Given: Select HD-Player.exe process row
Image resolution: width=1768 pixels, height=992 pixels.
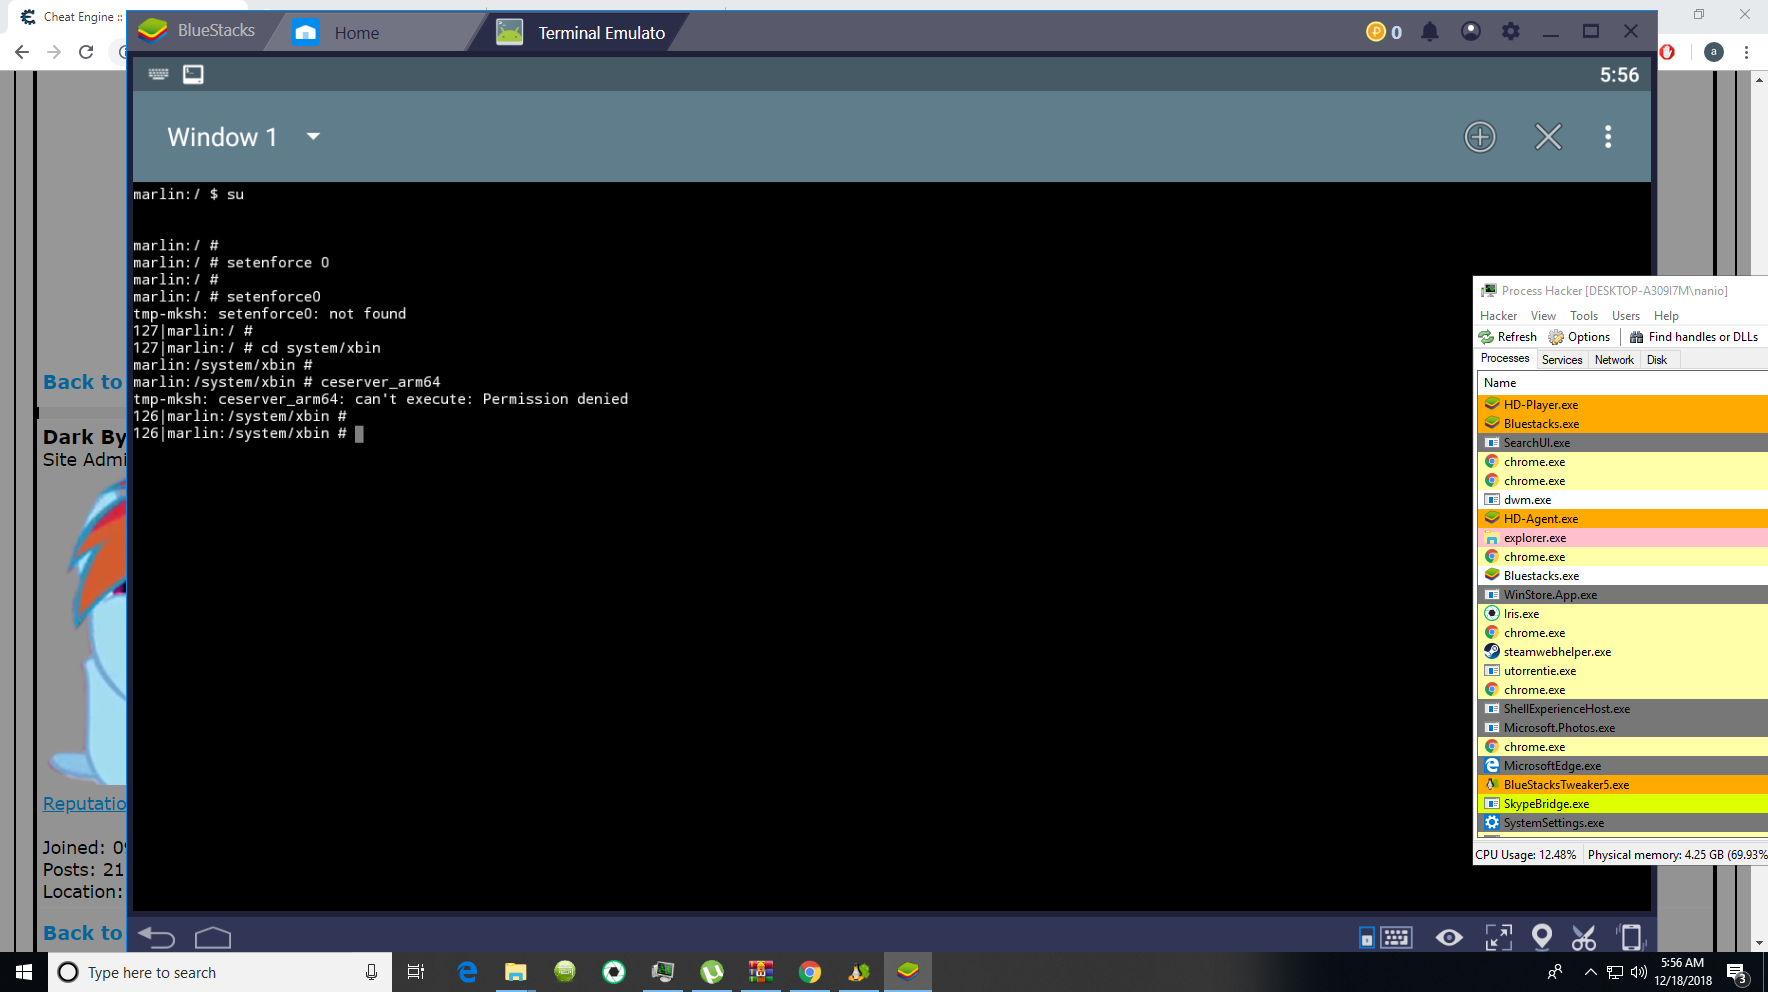Looking at the screenshot, I should point(1623,405).
